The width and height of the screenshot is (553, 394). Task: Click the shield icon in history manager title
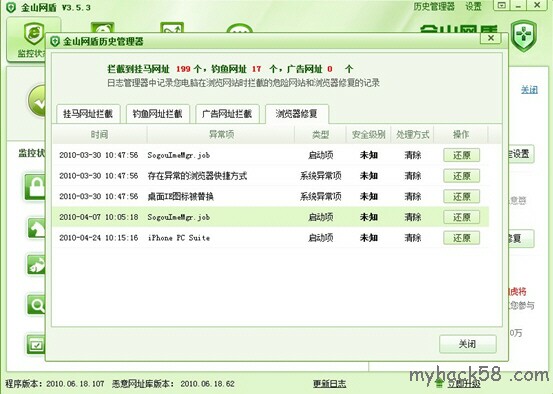pos(55,42)
